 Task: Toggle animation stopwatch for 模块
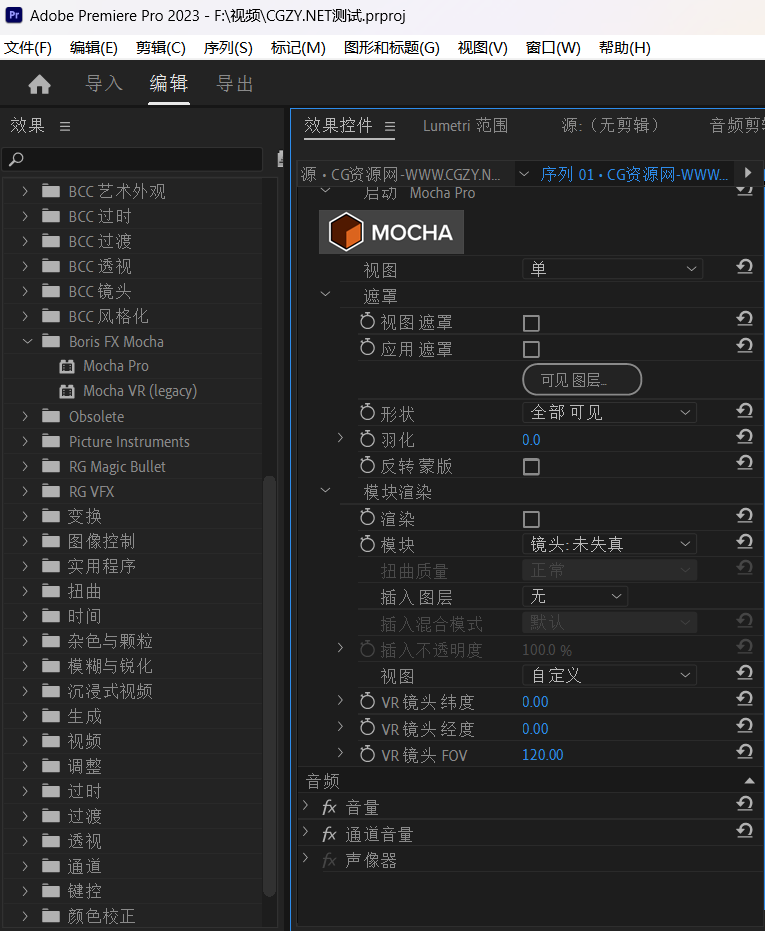click(x=368, y=543)
